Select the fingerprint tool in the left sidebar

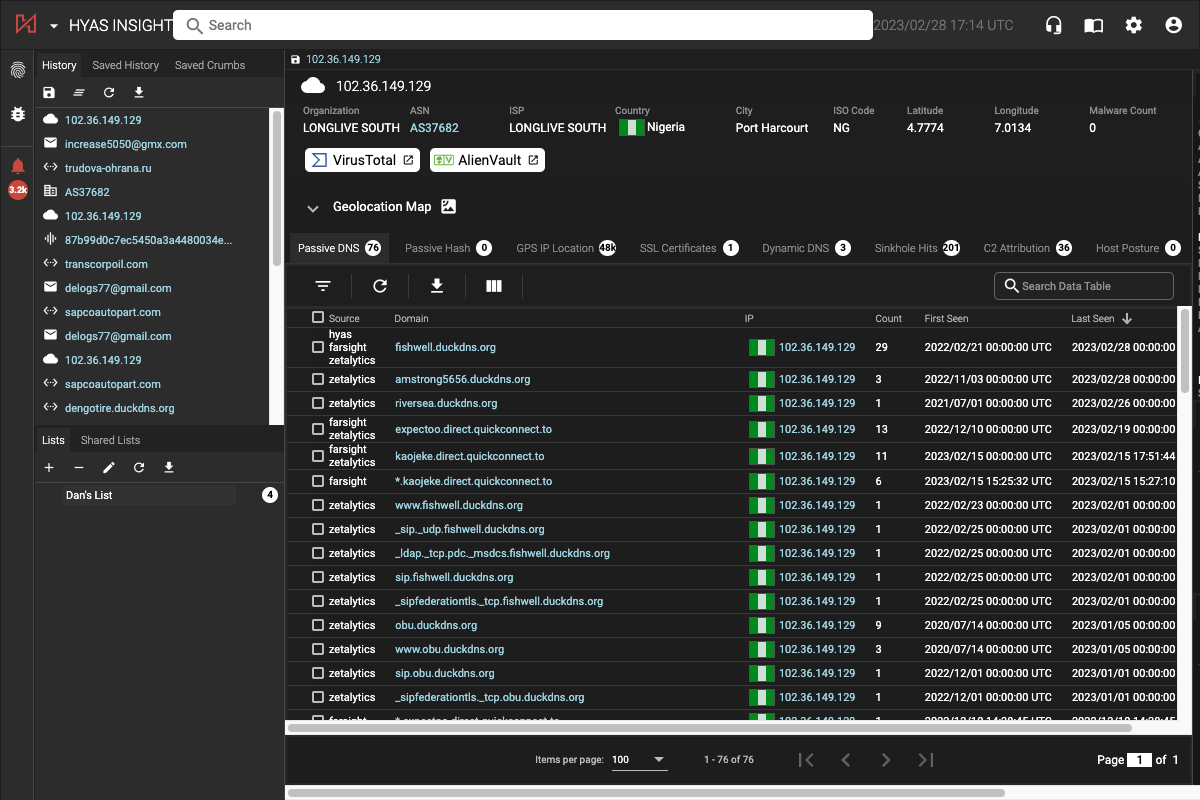pyautogui.click(x=17, y=71)
